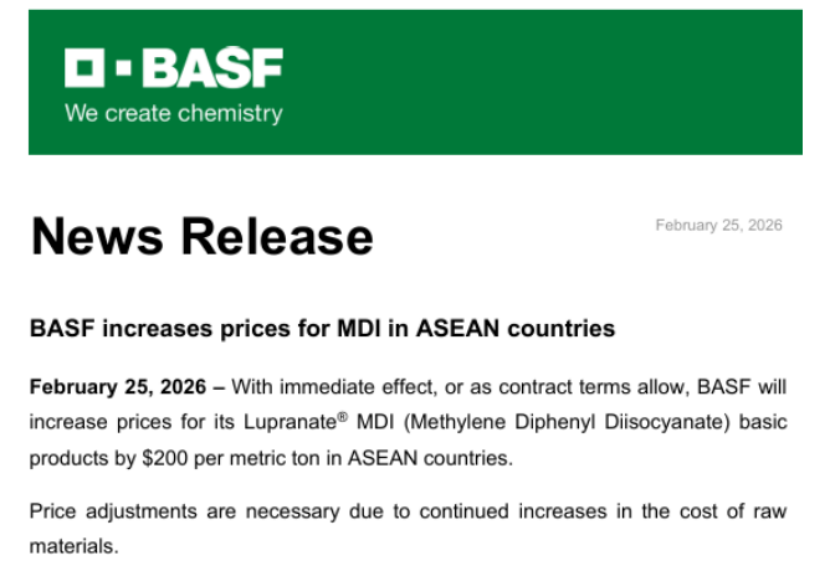Viewport: 830px width, 567px height.
Task: Click the registered trademark symbol after Lupranate
Action: click(x=342, y=417)
